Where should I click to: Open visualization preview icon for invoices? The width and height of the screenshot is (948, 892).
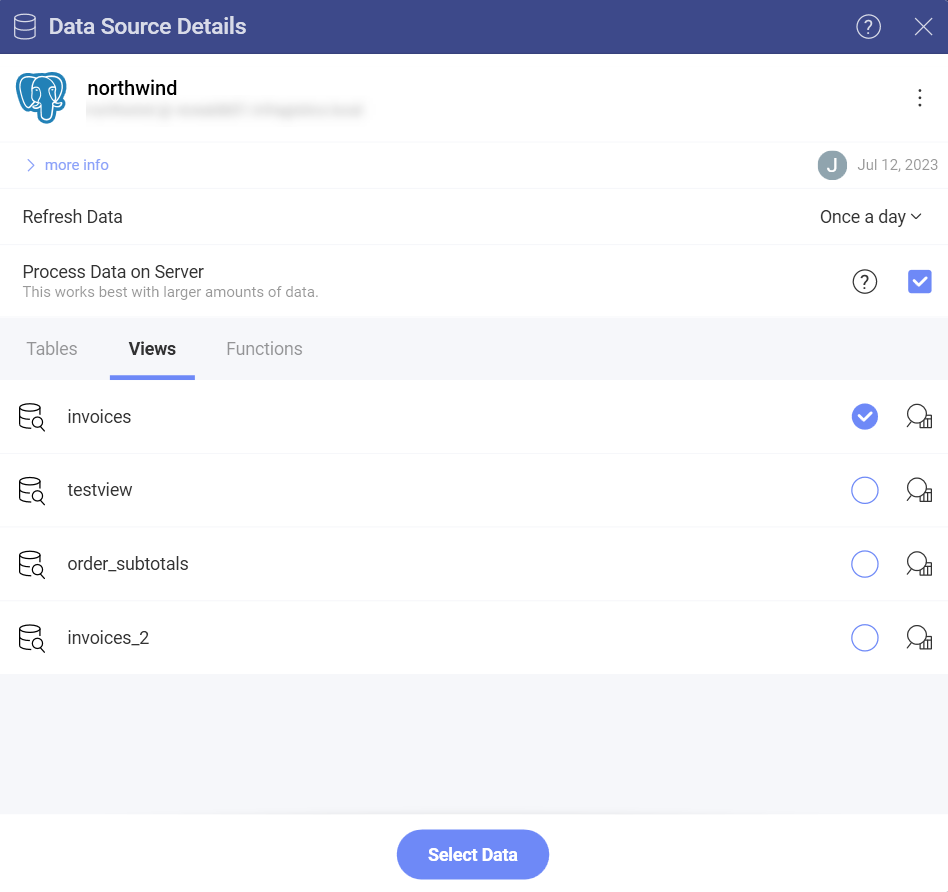click(x=919, y=417)
